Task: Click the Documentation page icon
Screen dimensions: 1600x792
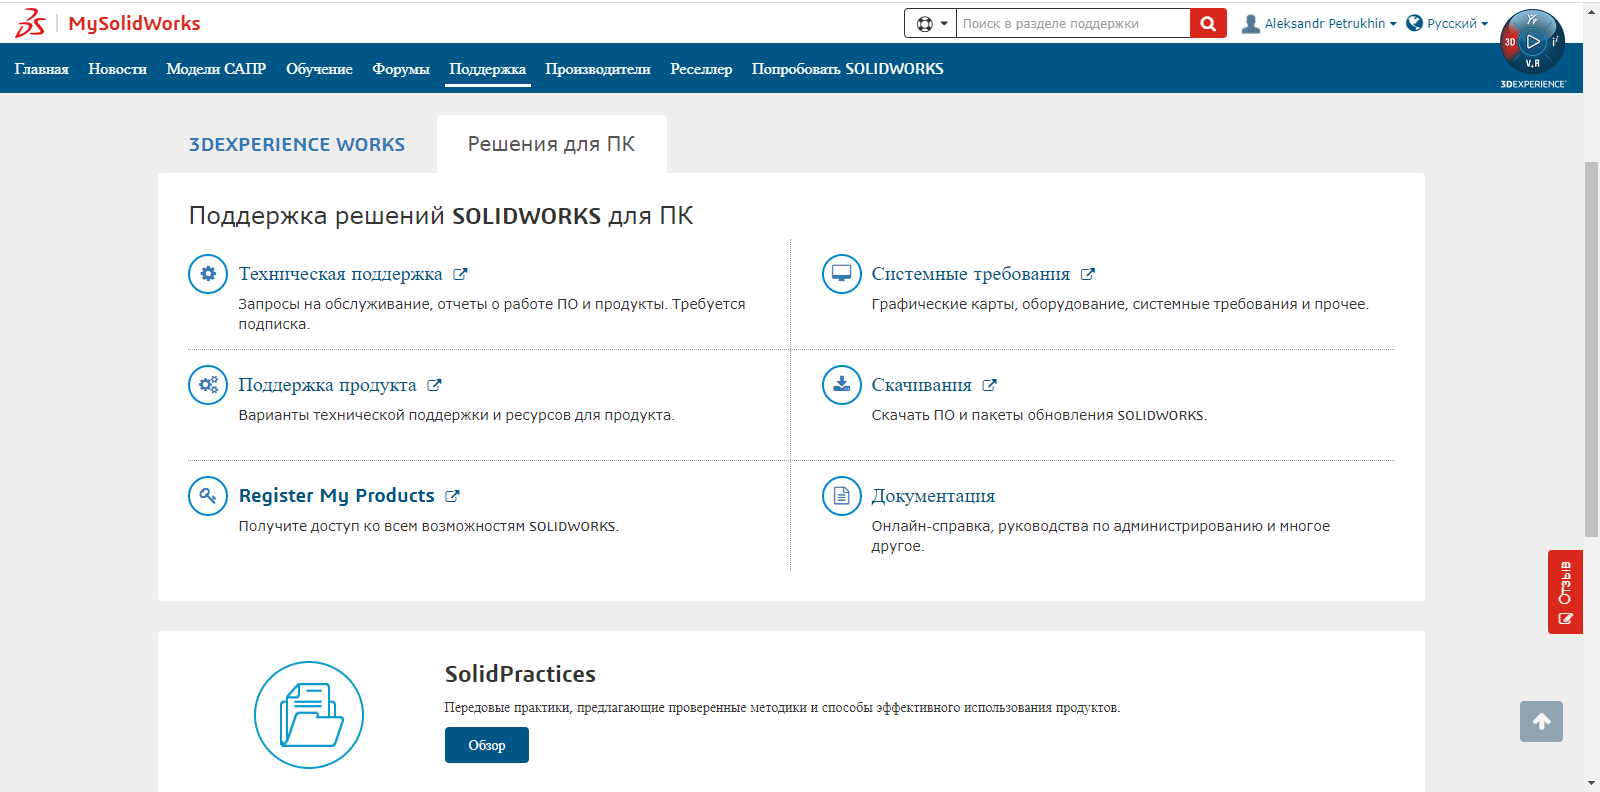Action: coord(841,496)
